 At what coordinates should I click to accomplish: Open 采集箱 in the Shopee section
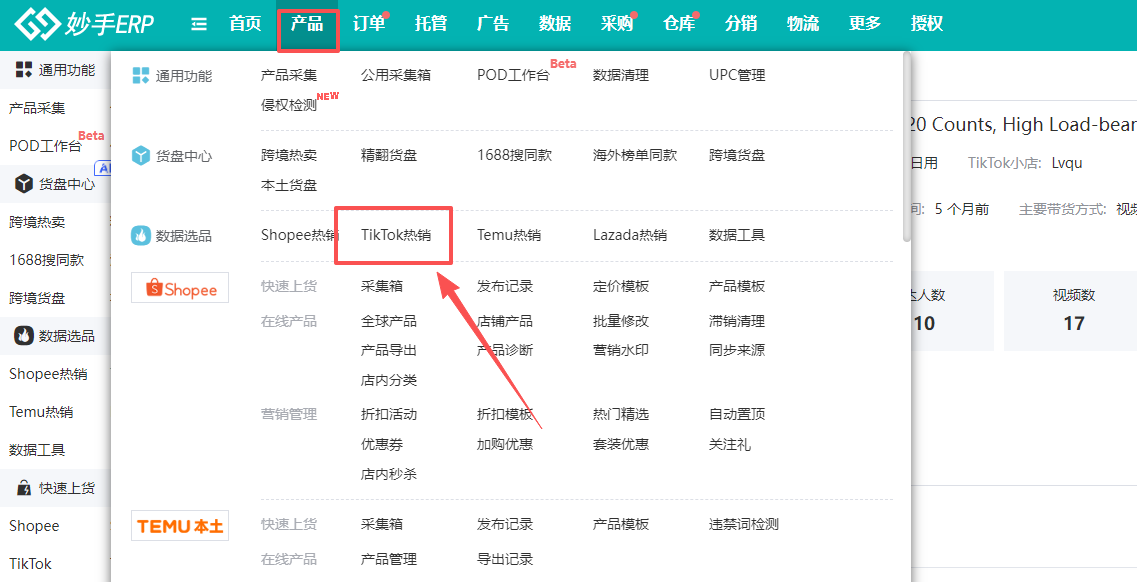[x=381, y=286]
